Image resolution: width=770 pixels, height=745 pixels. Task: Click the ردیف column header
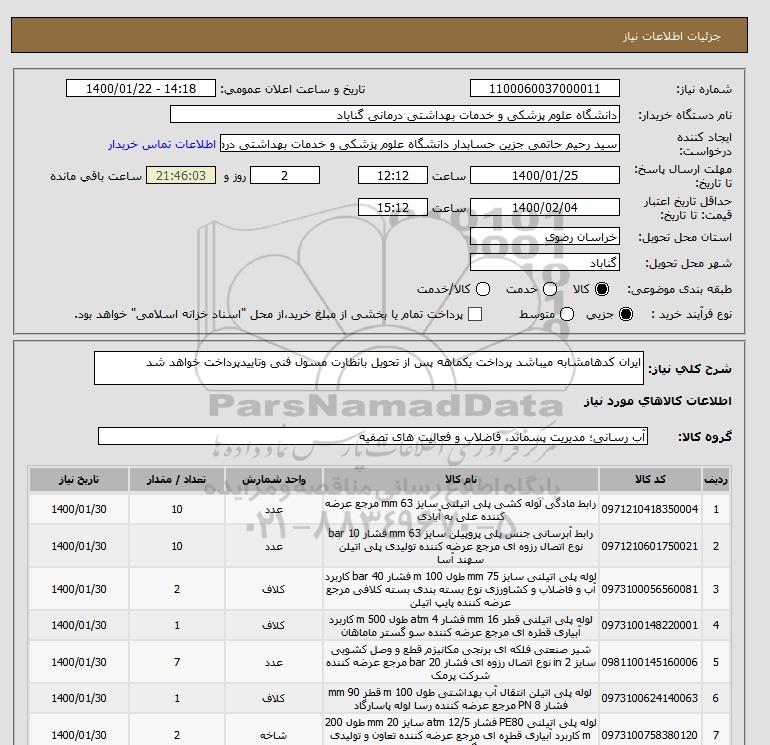716,479
